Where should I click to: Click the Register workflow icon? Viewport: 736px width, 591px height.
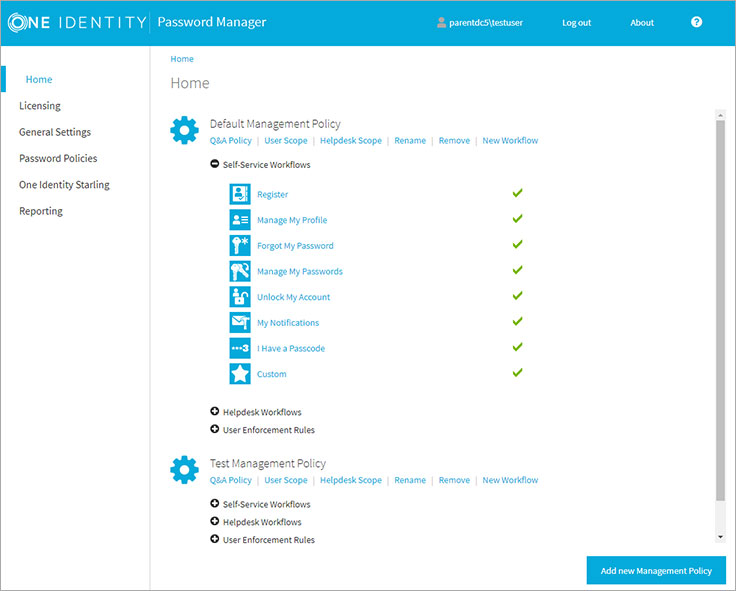(x=240, y=194)
